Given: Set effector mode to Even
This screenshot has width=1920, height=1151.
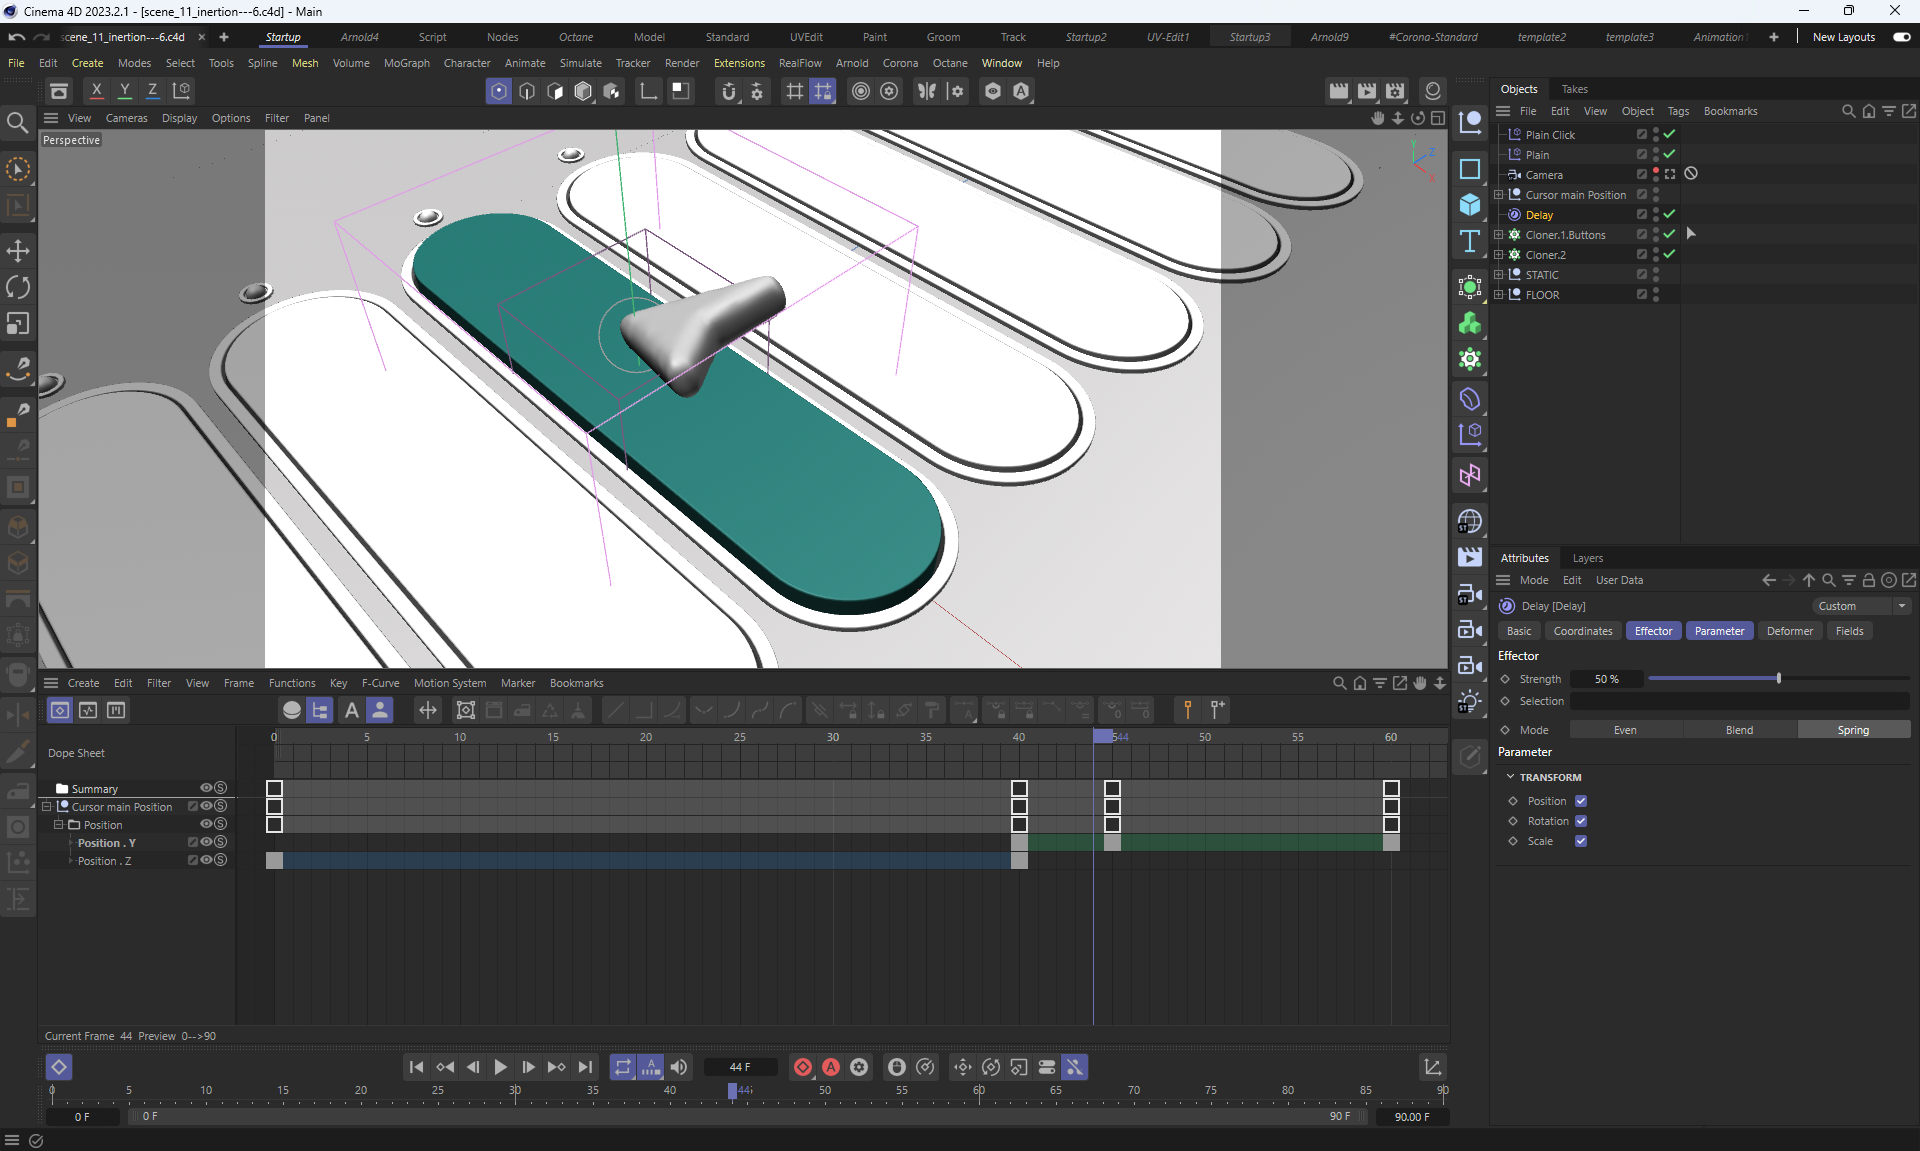Looking at the screenshot, I should 1625,730.
